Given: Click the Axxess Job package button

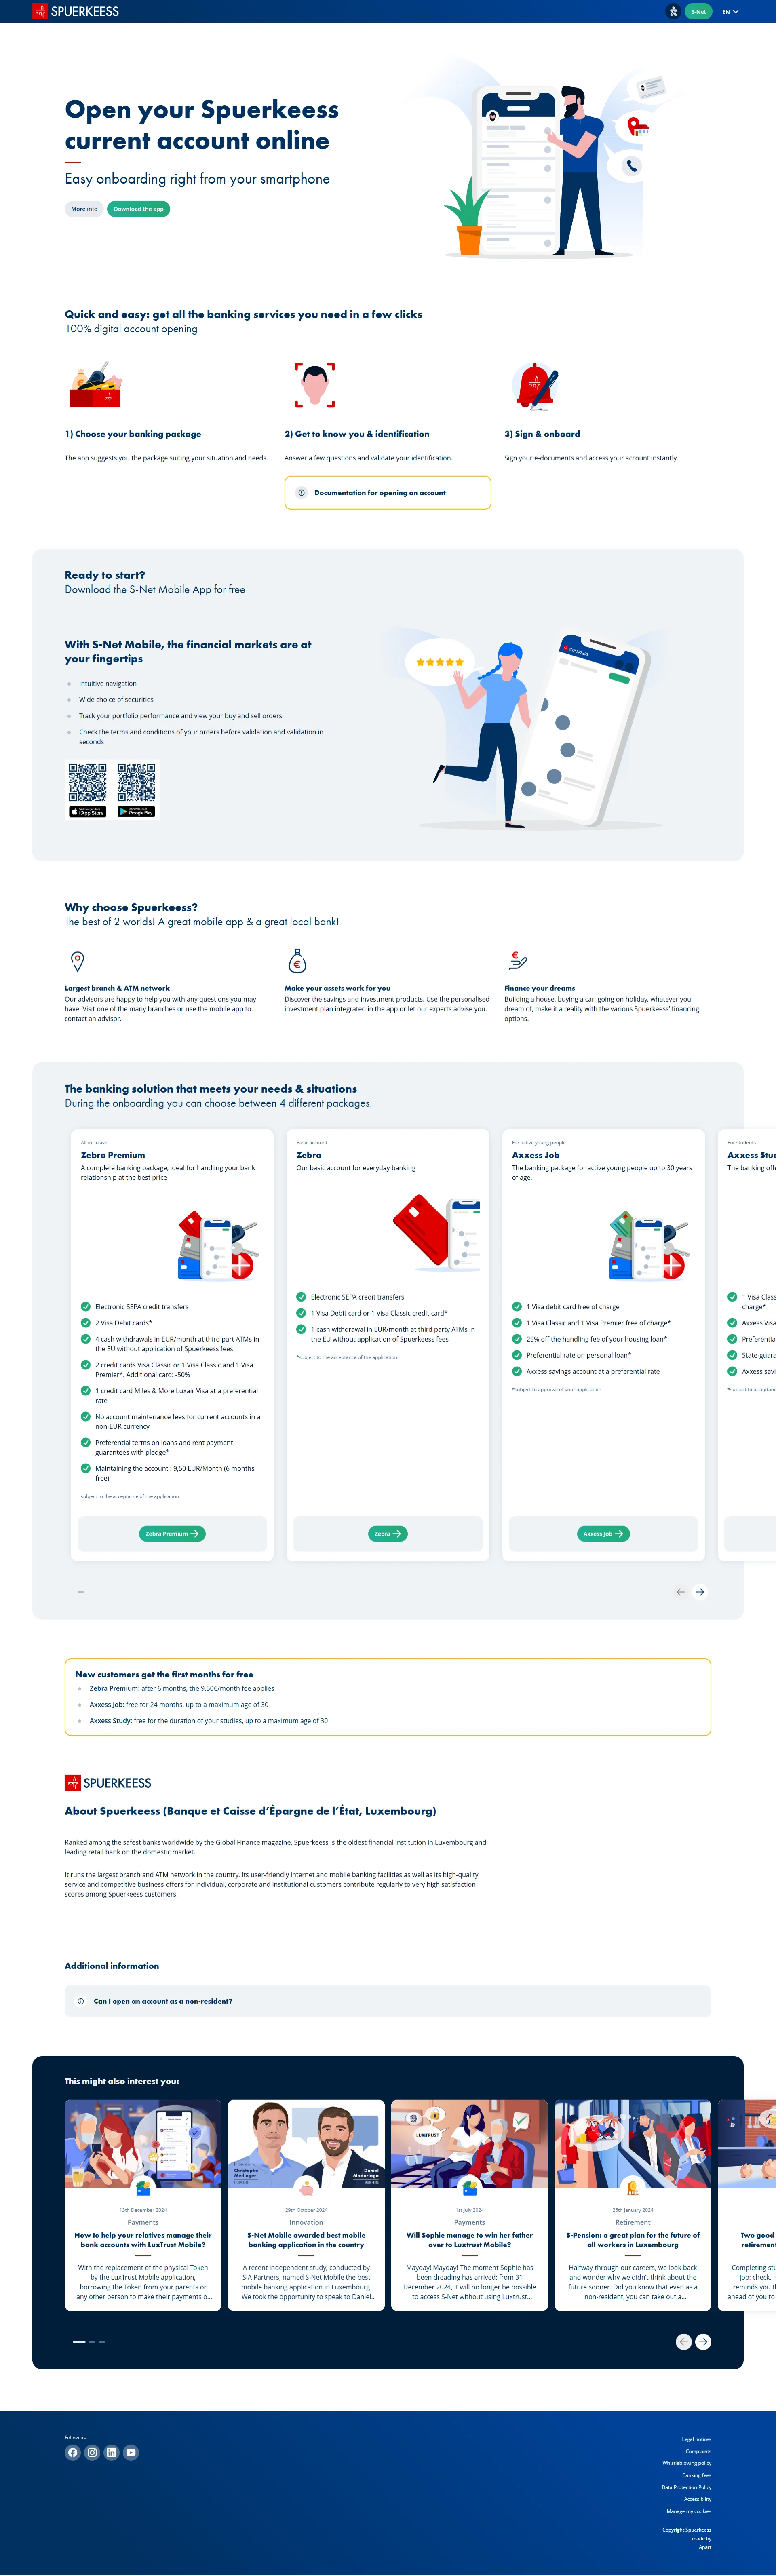Looking at the screenshot, I should pos(603,1533).
